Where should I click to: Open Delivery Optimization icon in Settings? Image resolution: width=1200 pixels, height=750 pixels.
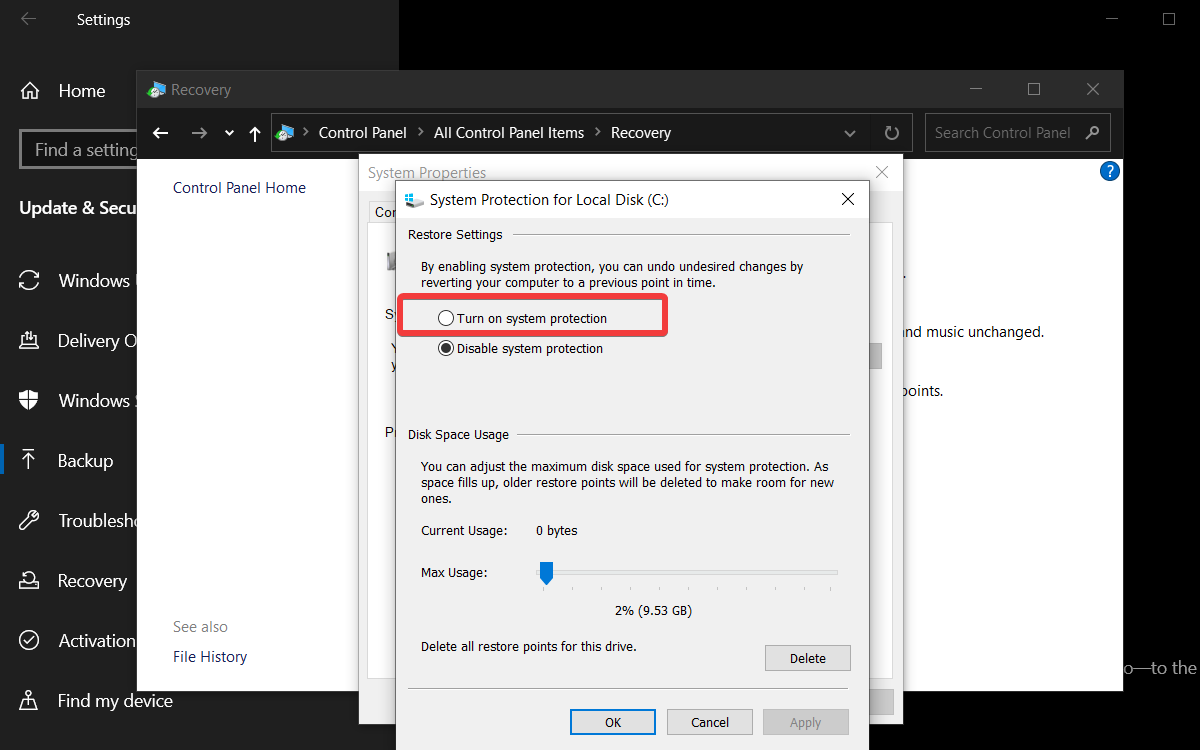[29, 341]
